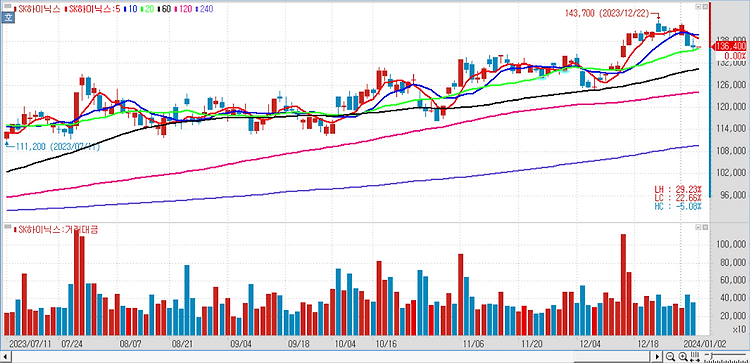Viewport: 750px width, 363px height.
Task: Select the 60-day moving average legend
Action: click(165, 9)
